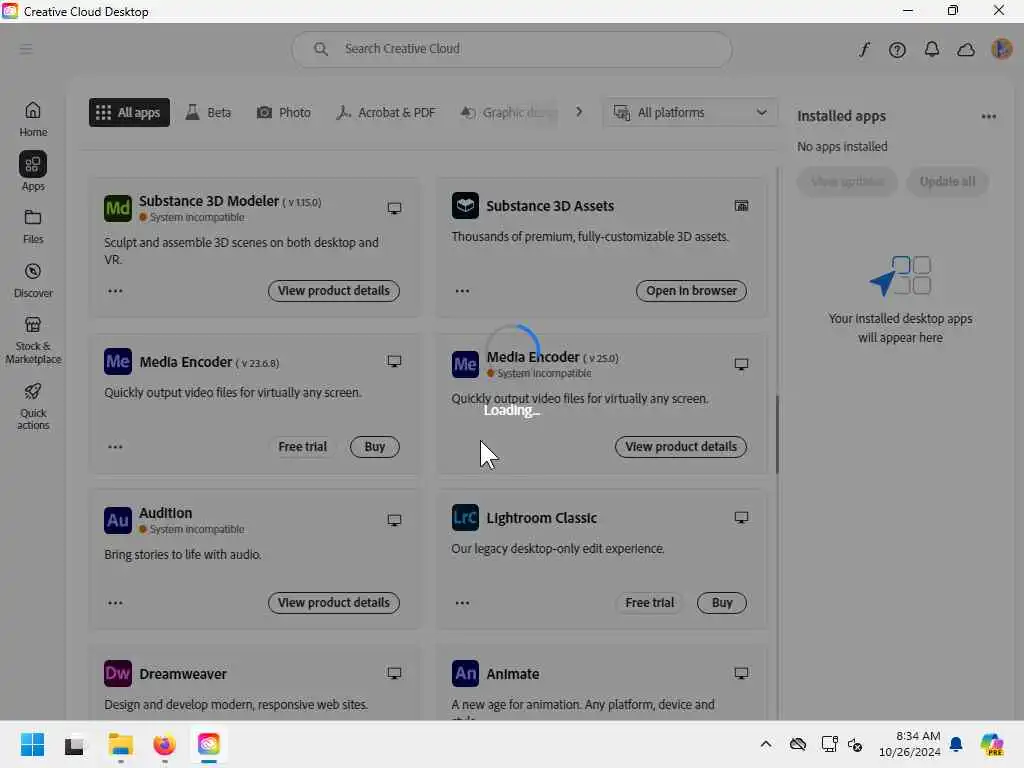This screenshot has height=768, width=1024.
Task: View product details for Media Encoder v25.0
Action: (x=681, y=447)
